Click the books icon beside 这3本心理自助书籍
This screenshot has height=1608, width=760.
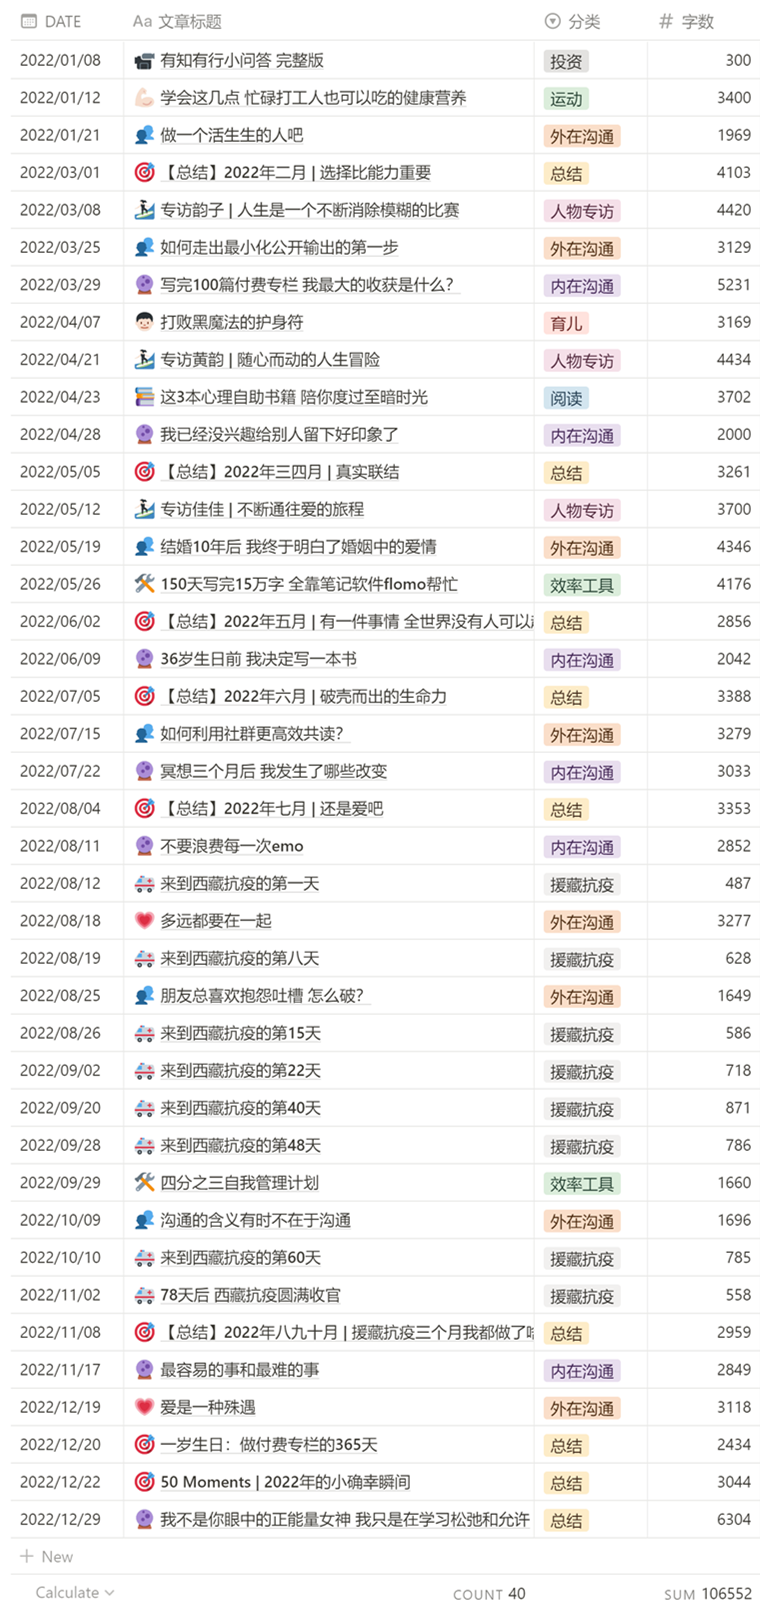144,397
